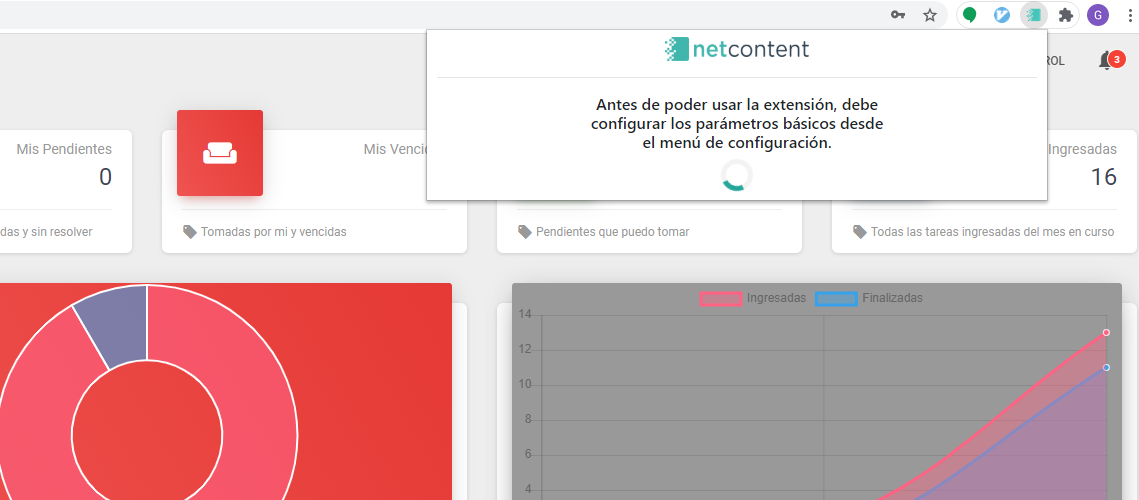Screen dimensions: 1139x500
Task: Open notifications bell with 3 badge
Action: pos(1110,60)
